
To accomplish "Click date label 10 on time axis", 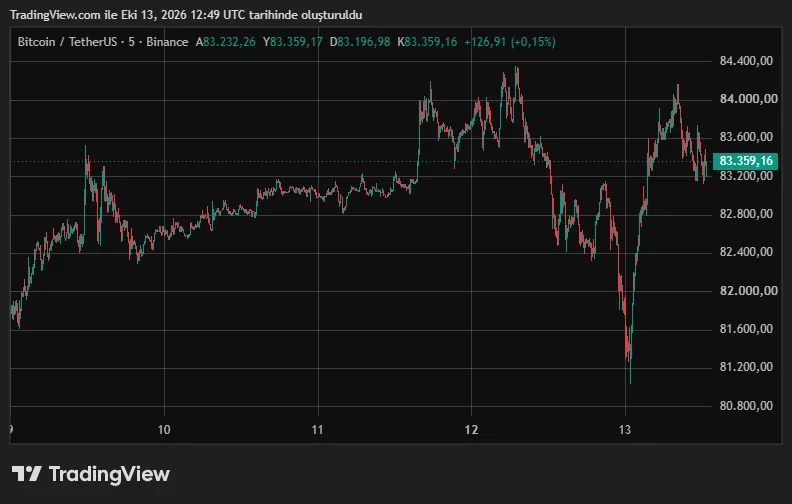I will [x=164, y=430].
